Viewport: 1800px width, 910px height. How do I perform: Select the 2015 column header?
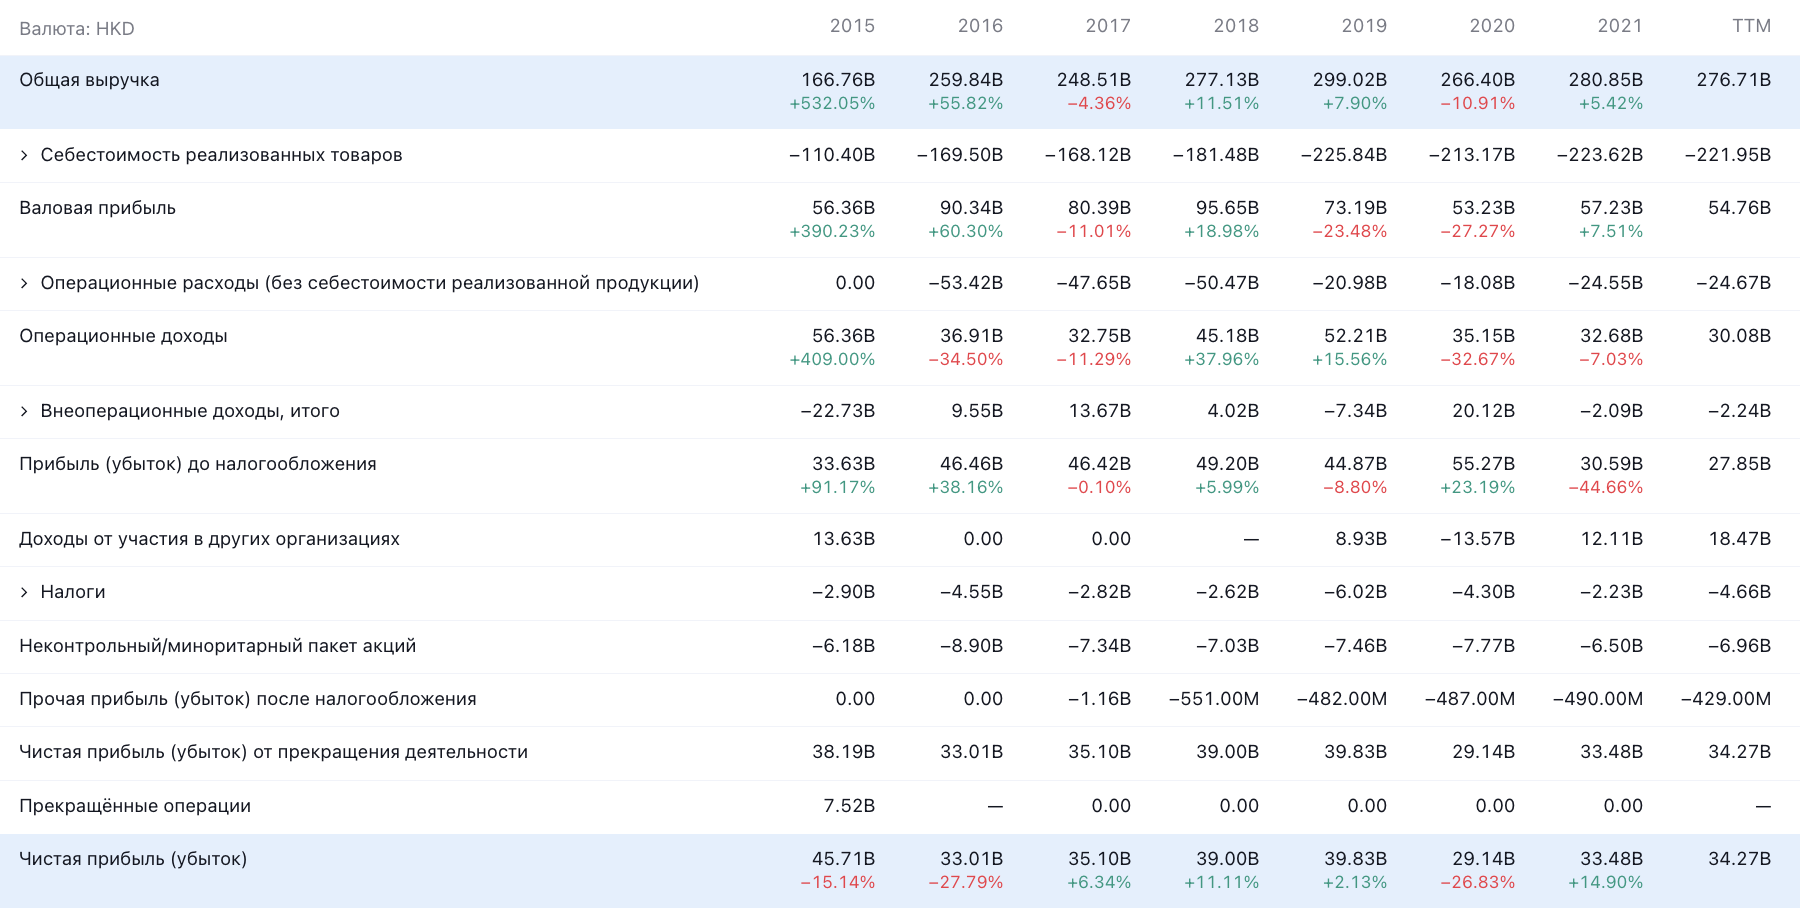coord(852,26)
